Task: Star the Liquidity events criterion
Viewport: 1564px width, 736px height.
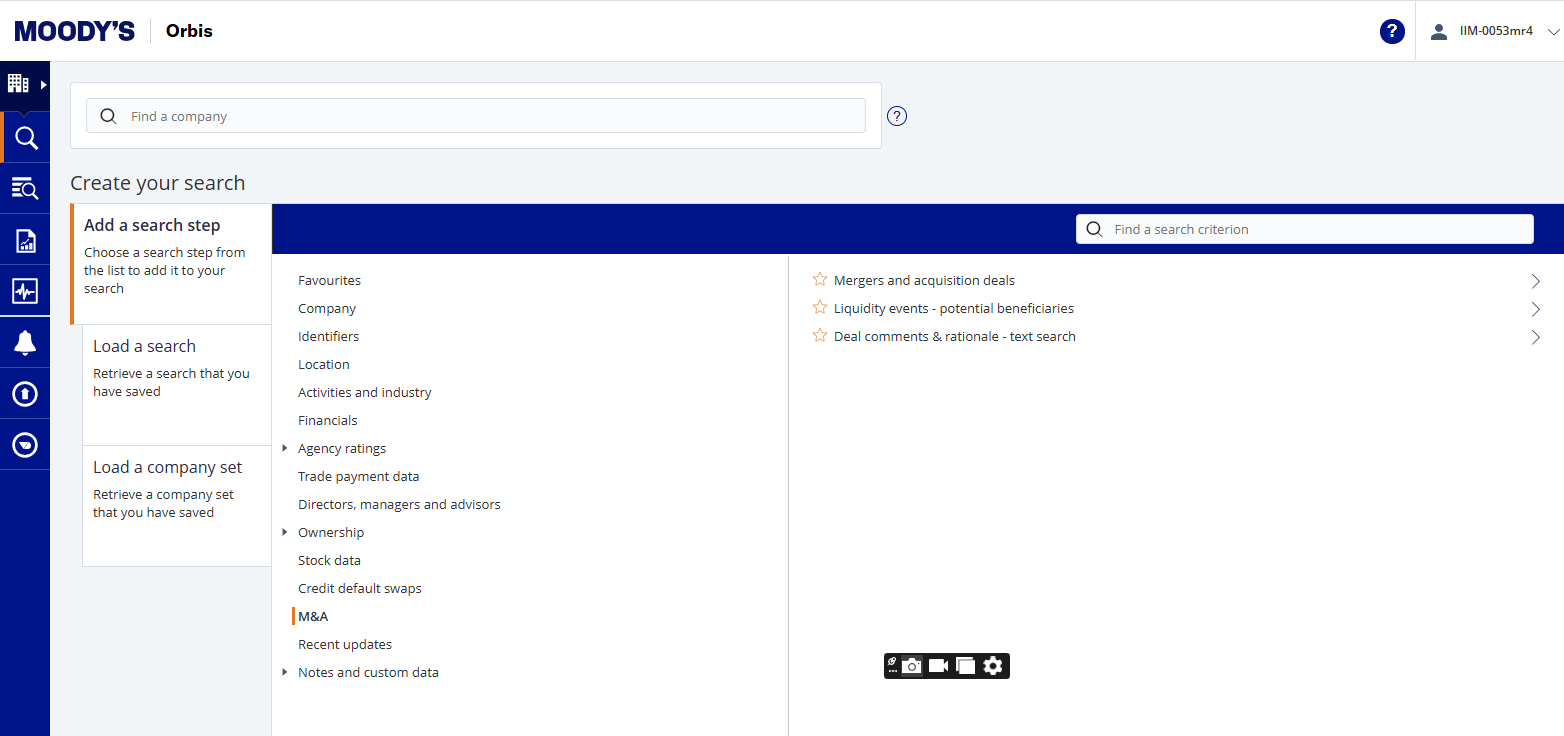Action: click(x=820, y=308)
